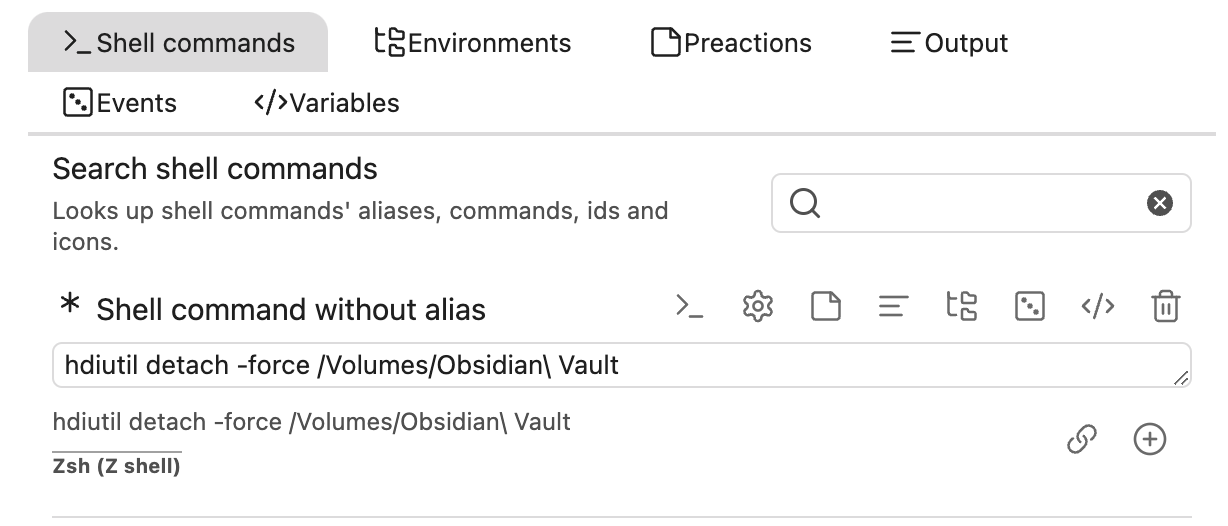Show the Variables tab
Viewport: 1228px width, 526px height.
pyautogui.click(x=327, y=103)
